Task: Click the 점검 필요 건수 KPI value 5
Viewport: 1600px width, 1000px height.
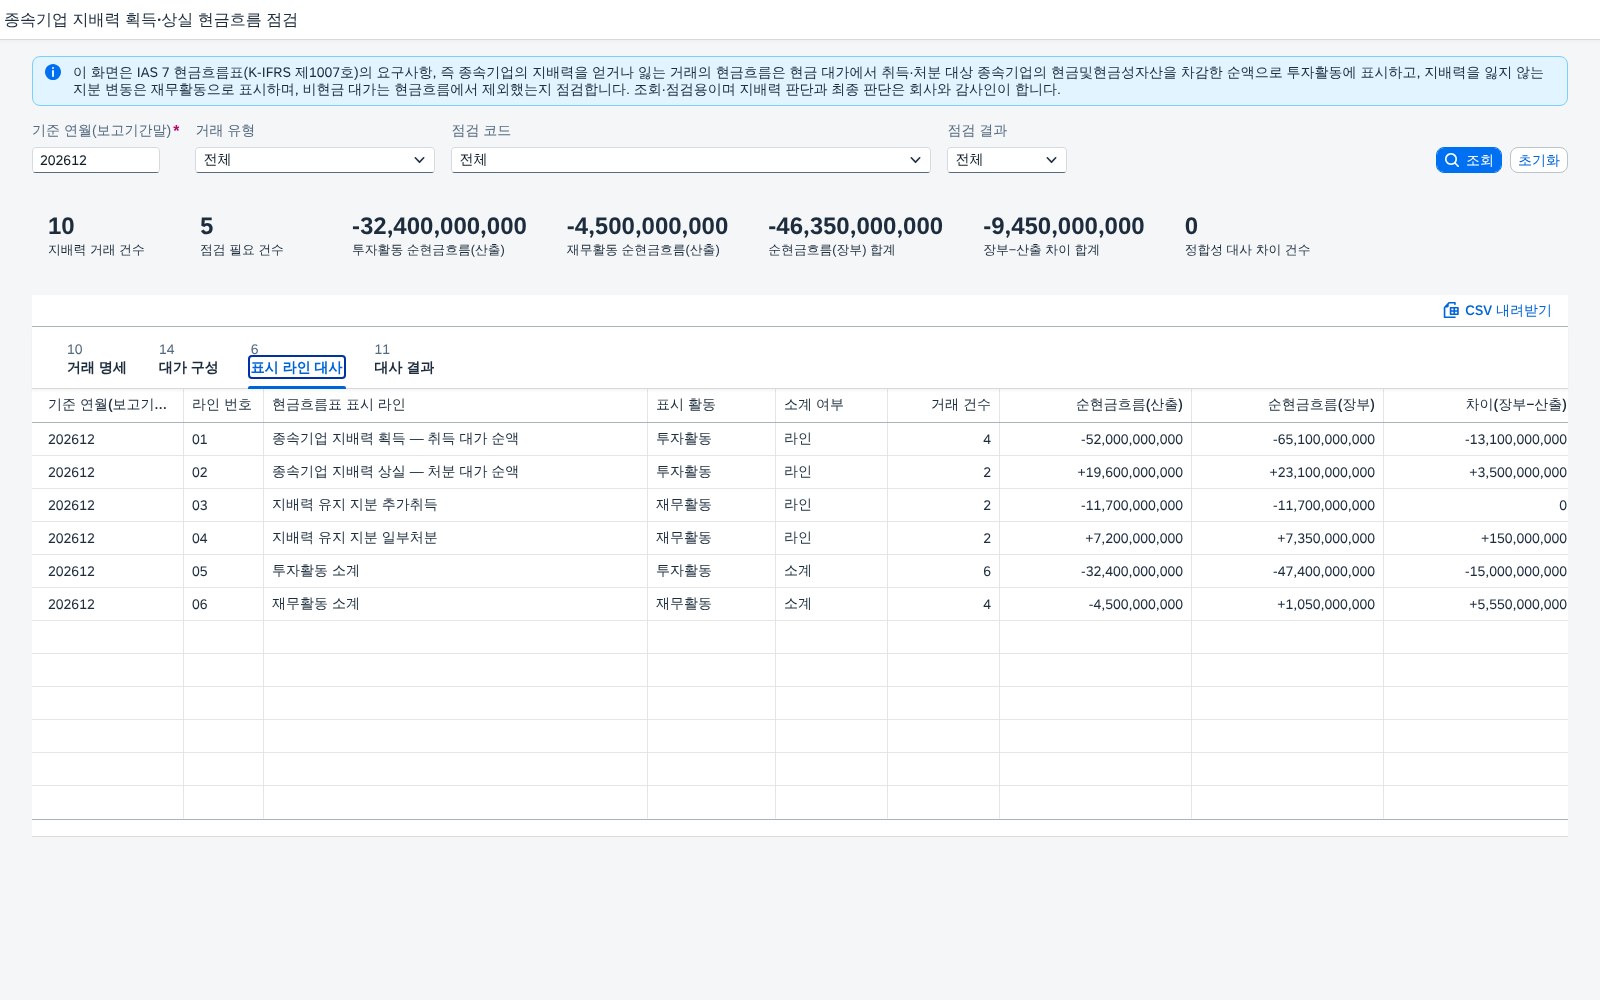Action: (x=206, y=227)
